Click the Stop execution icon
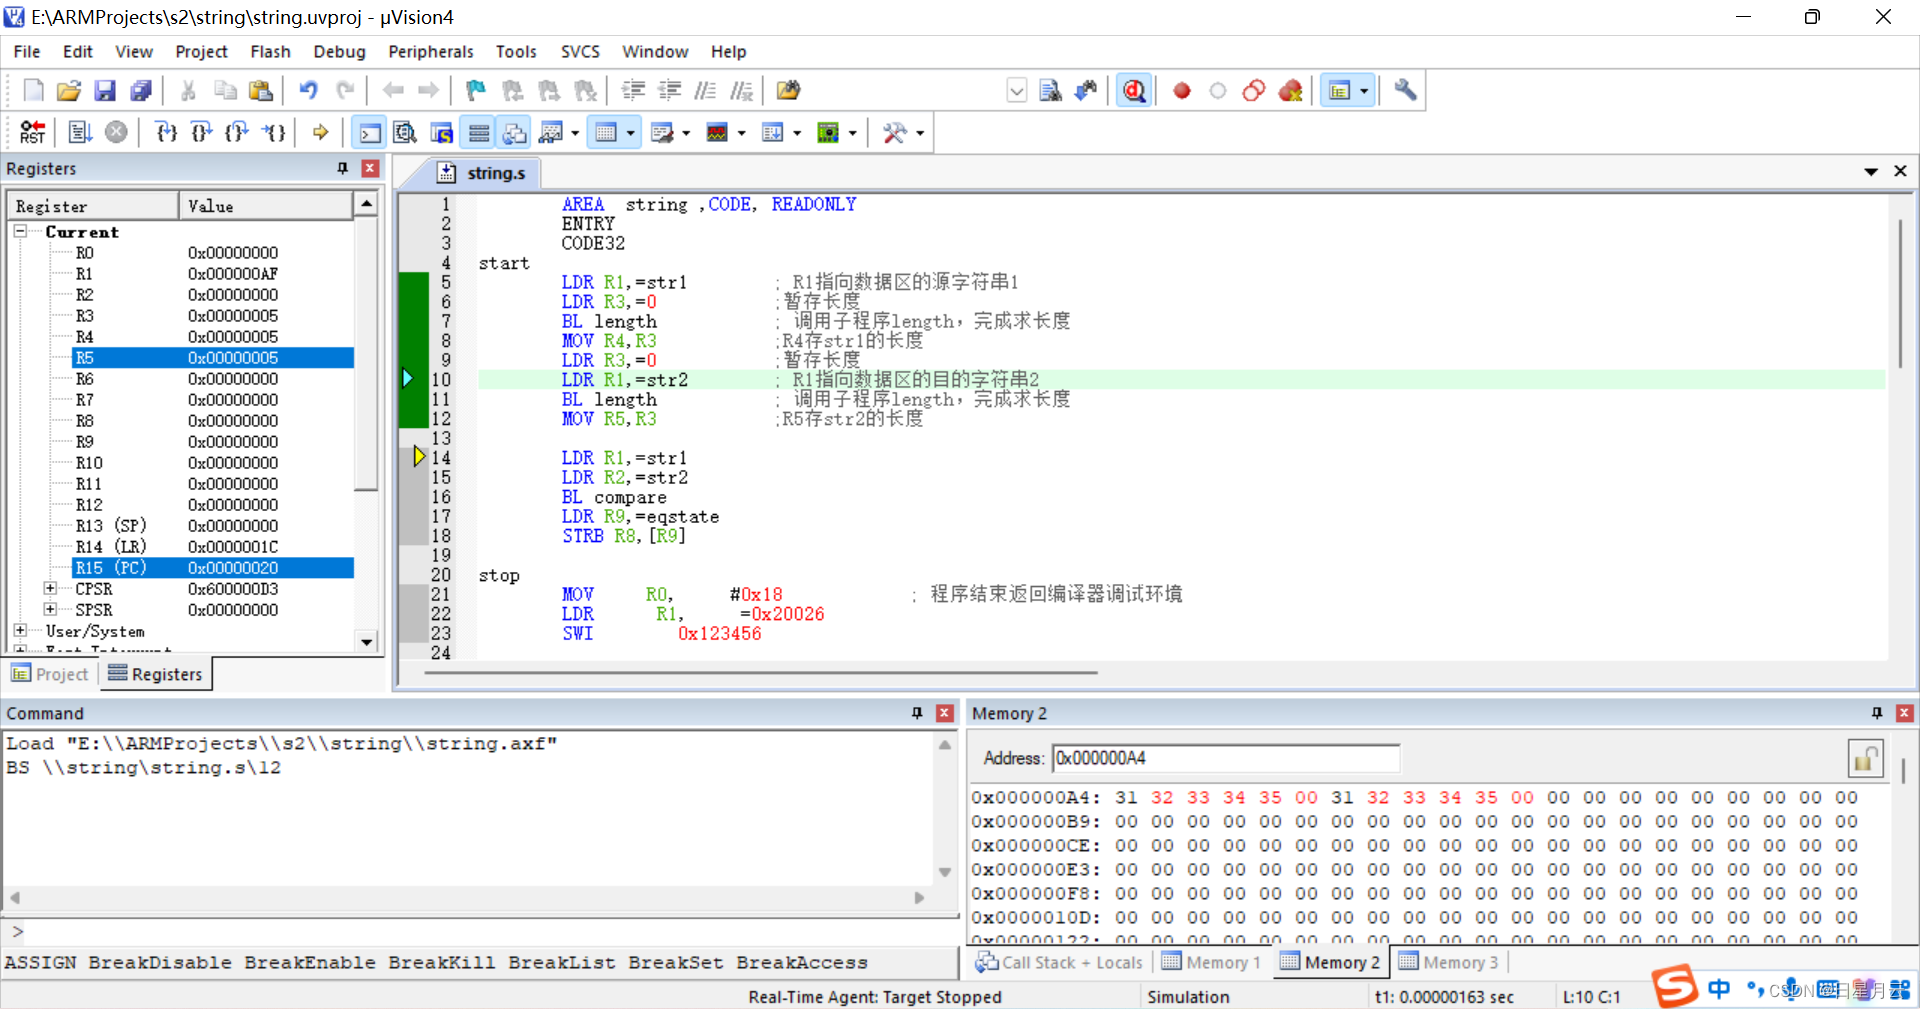 116,132
